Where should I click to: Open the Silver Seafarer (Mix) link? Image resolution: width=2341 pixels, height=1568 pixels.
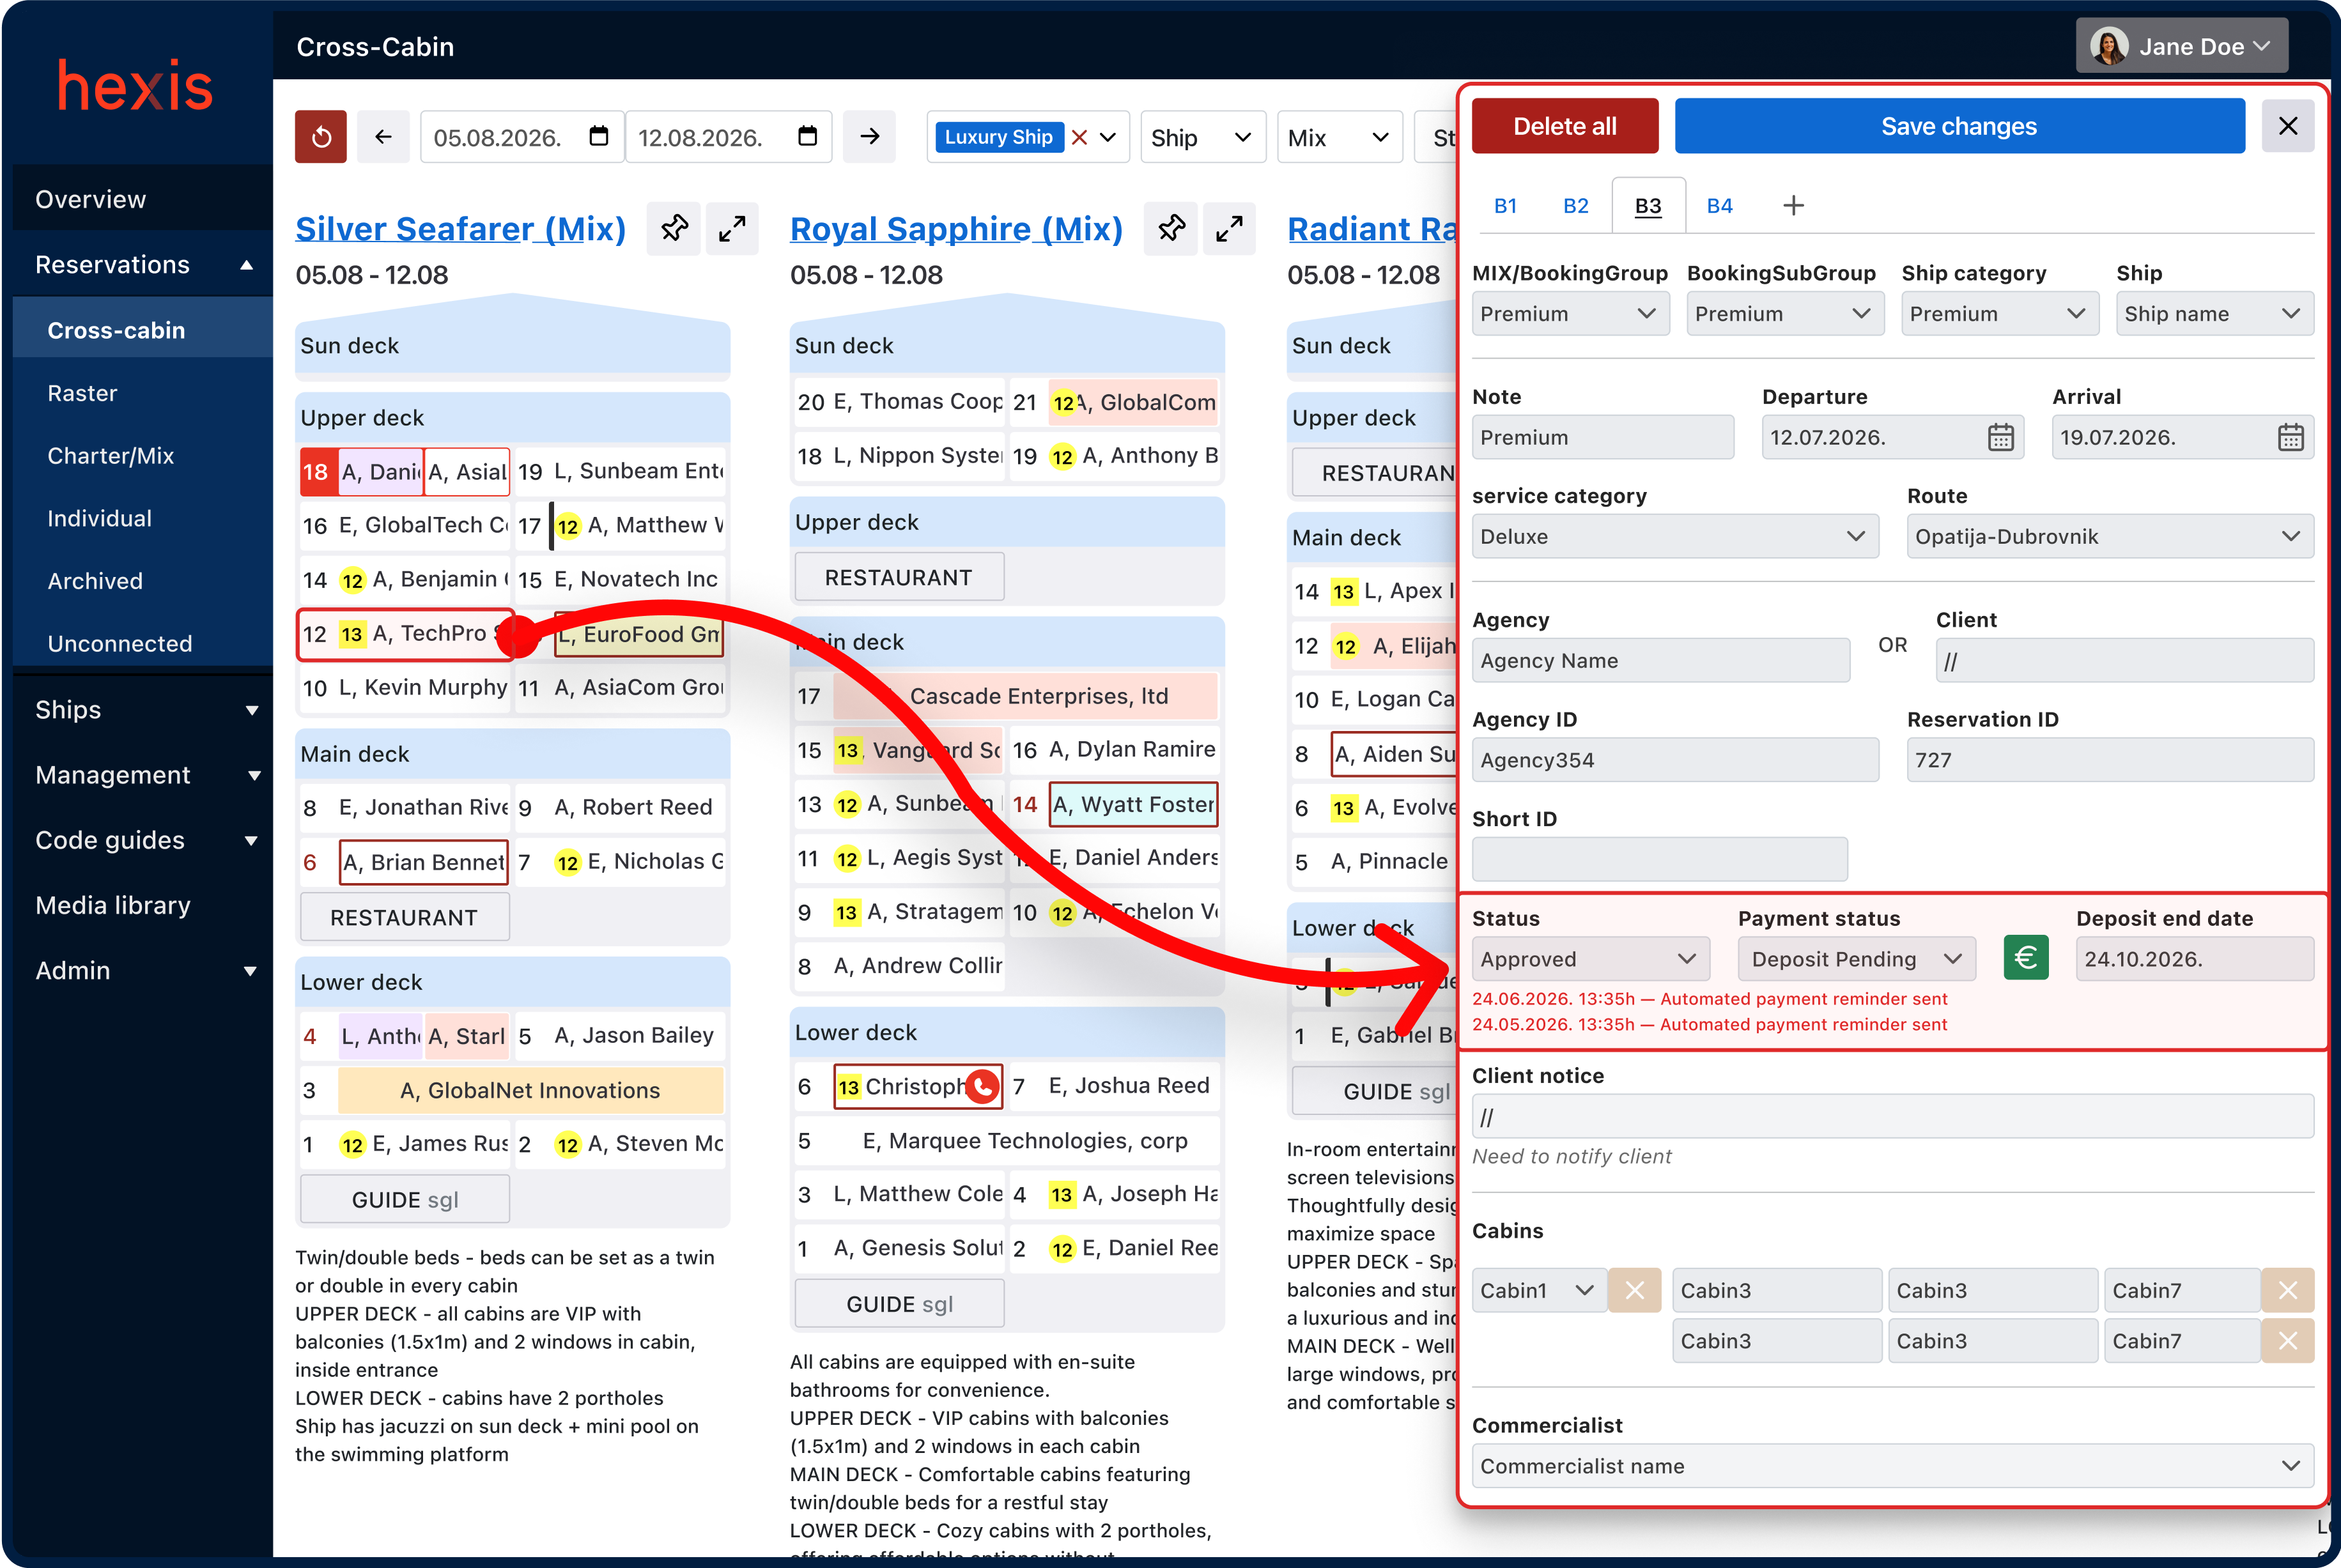[460, 229]
